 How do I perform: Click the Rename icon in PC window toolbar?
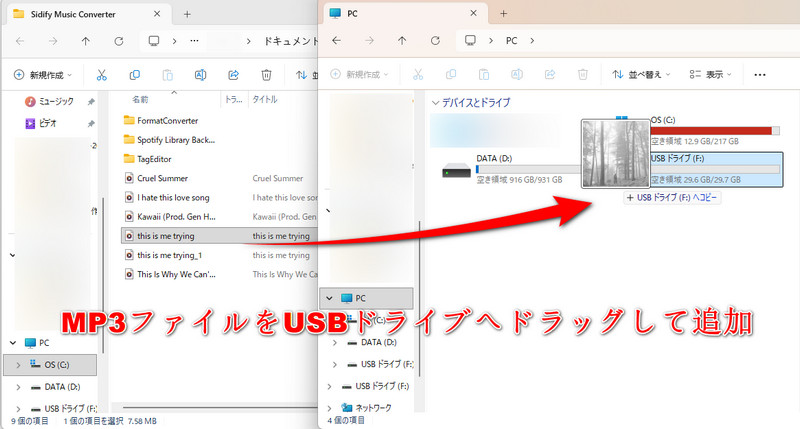coord(517,74)
